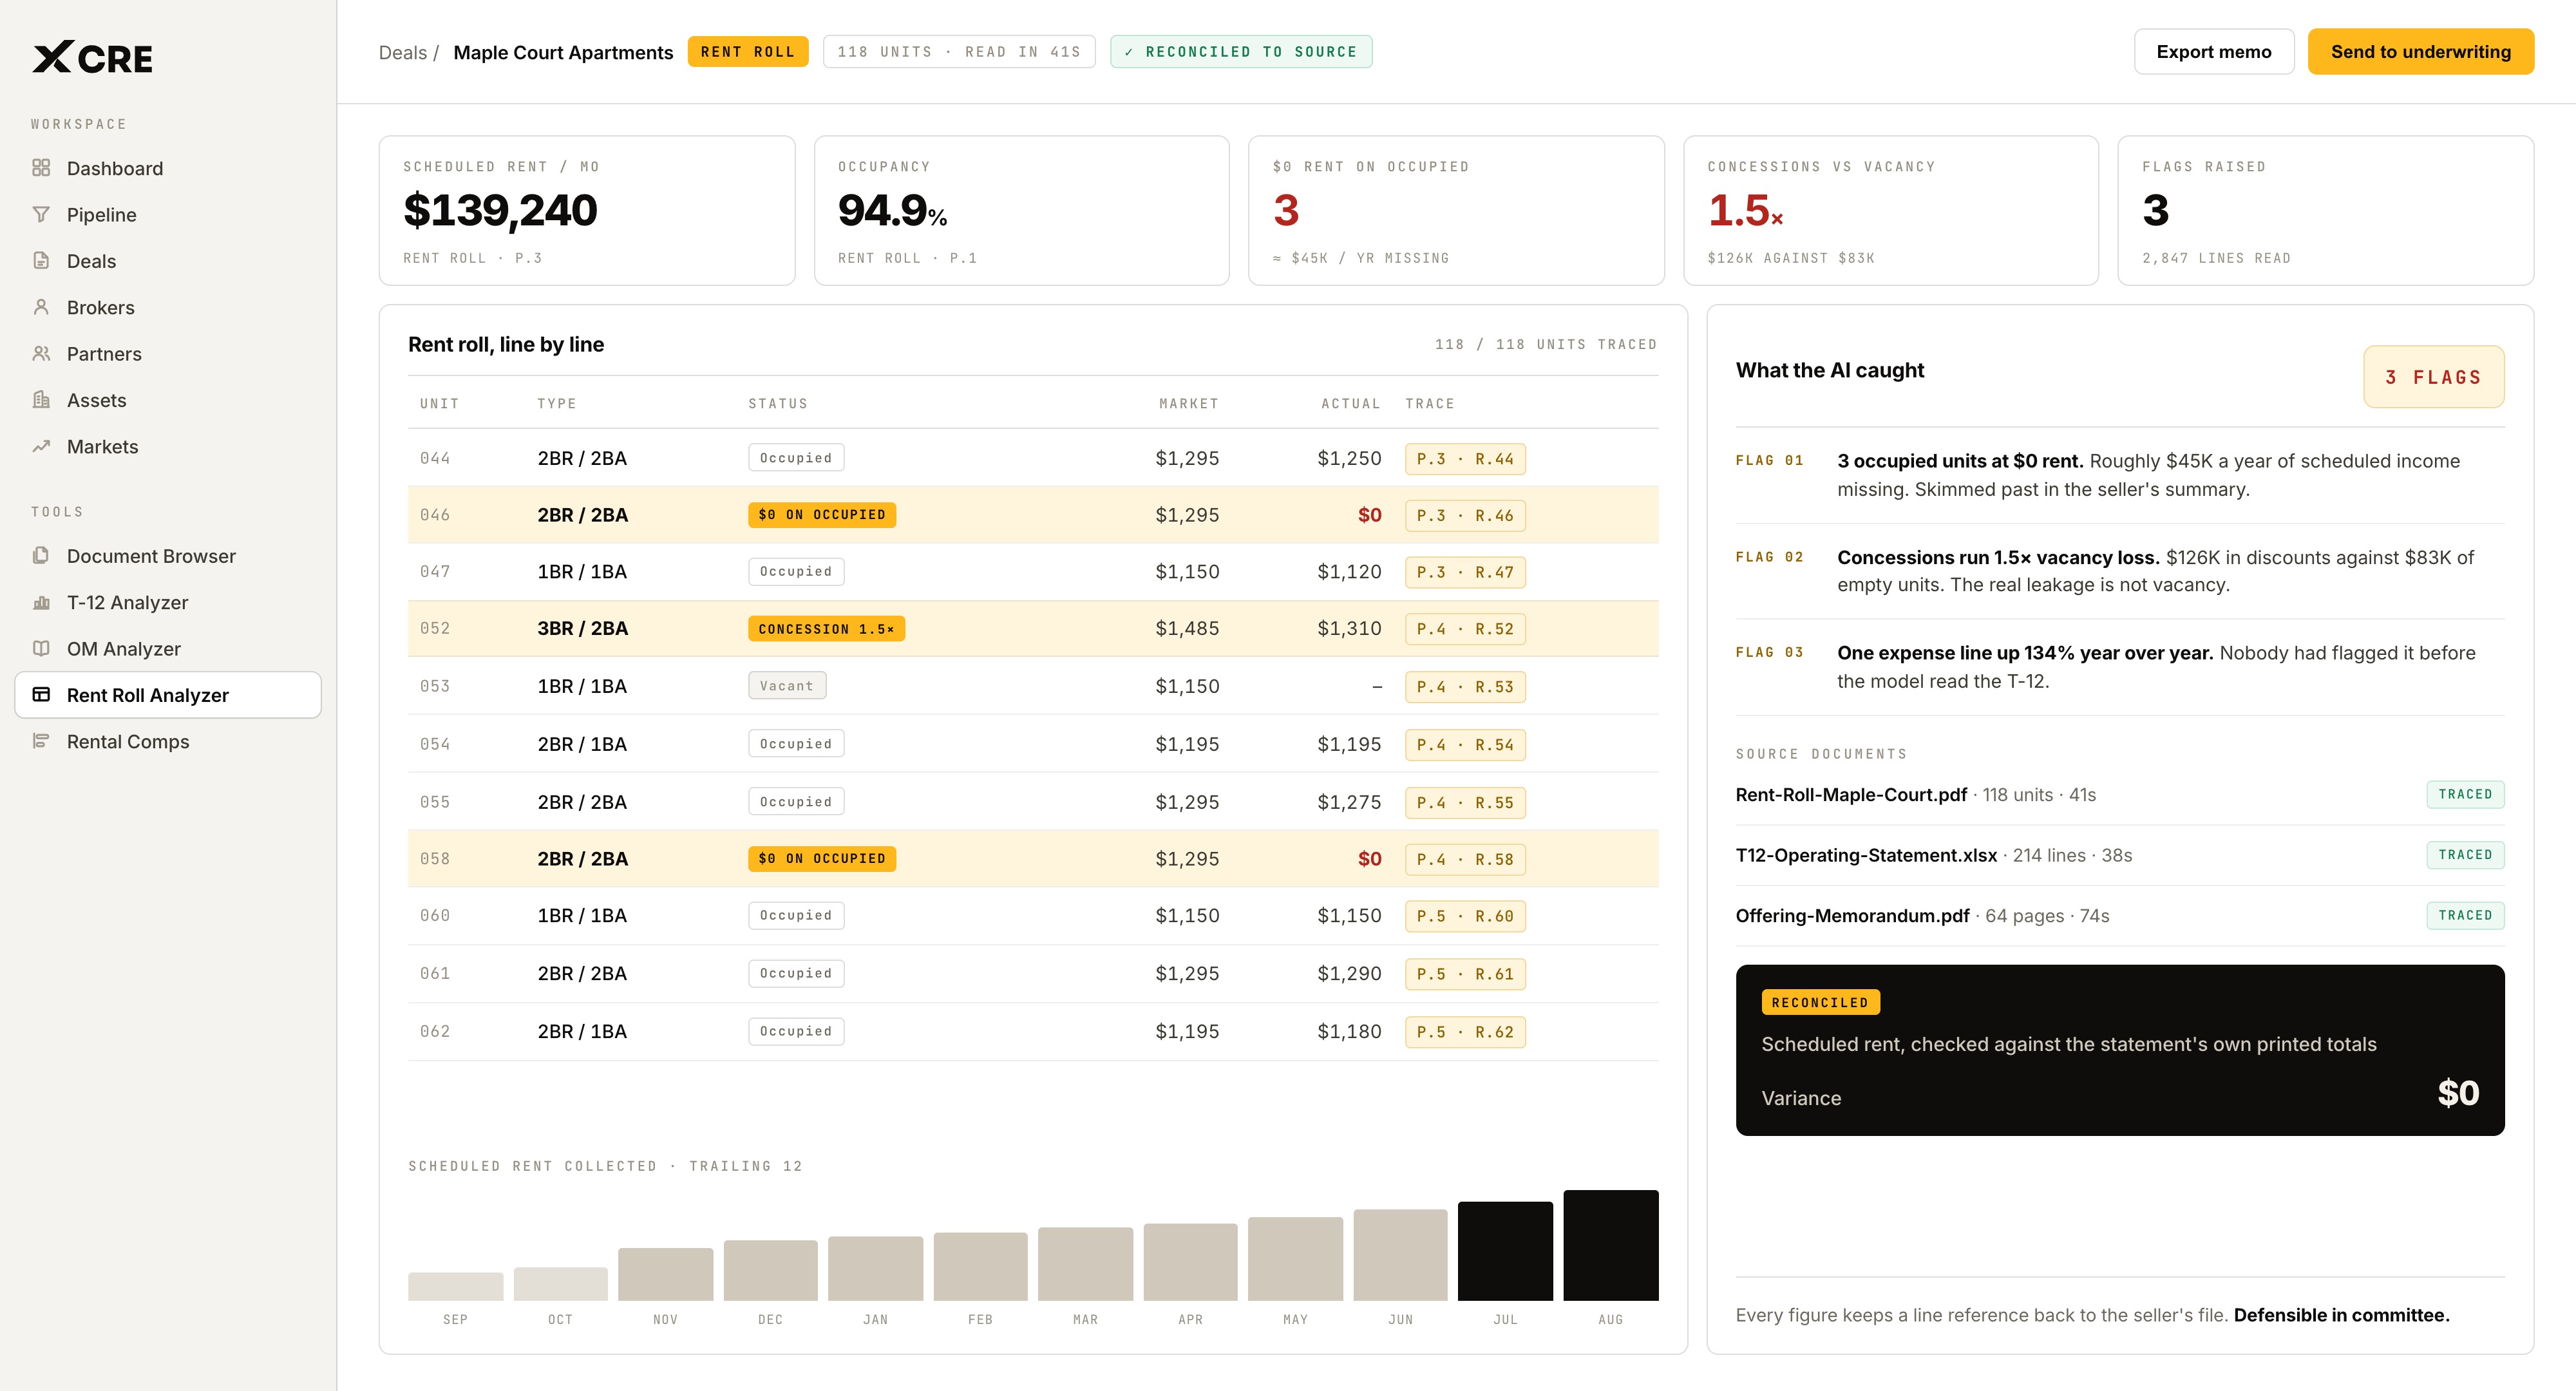
Task: Open the Markets trend-line icon
Action: (x=41, y=446)
